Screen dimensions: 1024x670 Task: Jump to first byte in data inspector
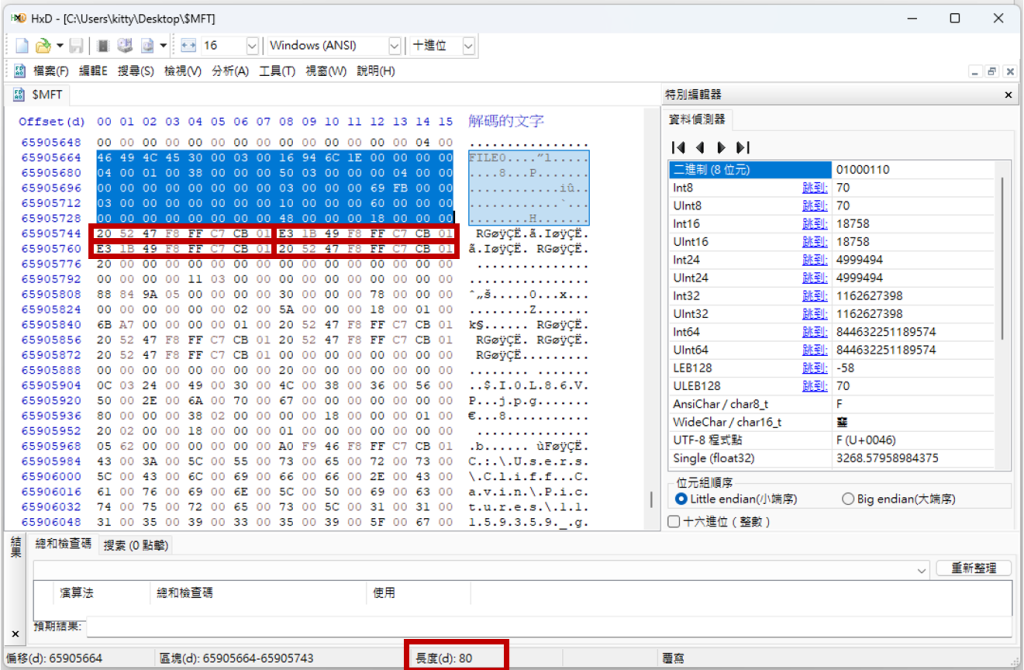(679, 148)
